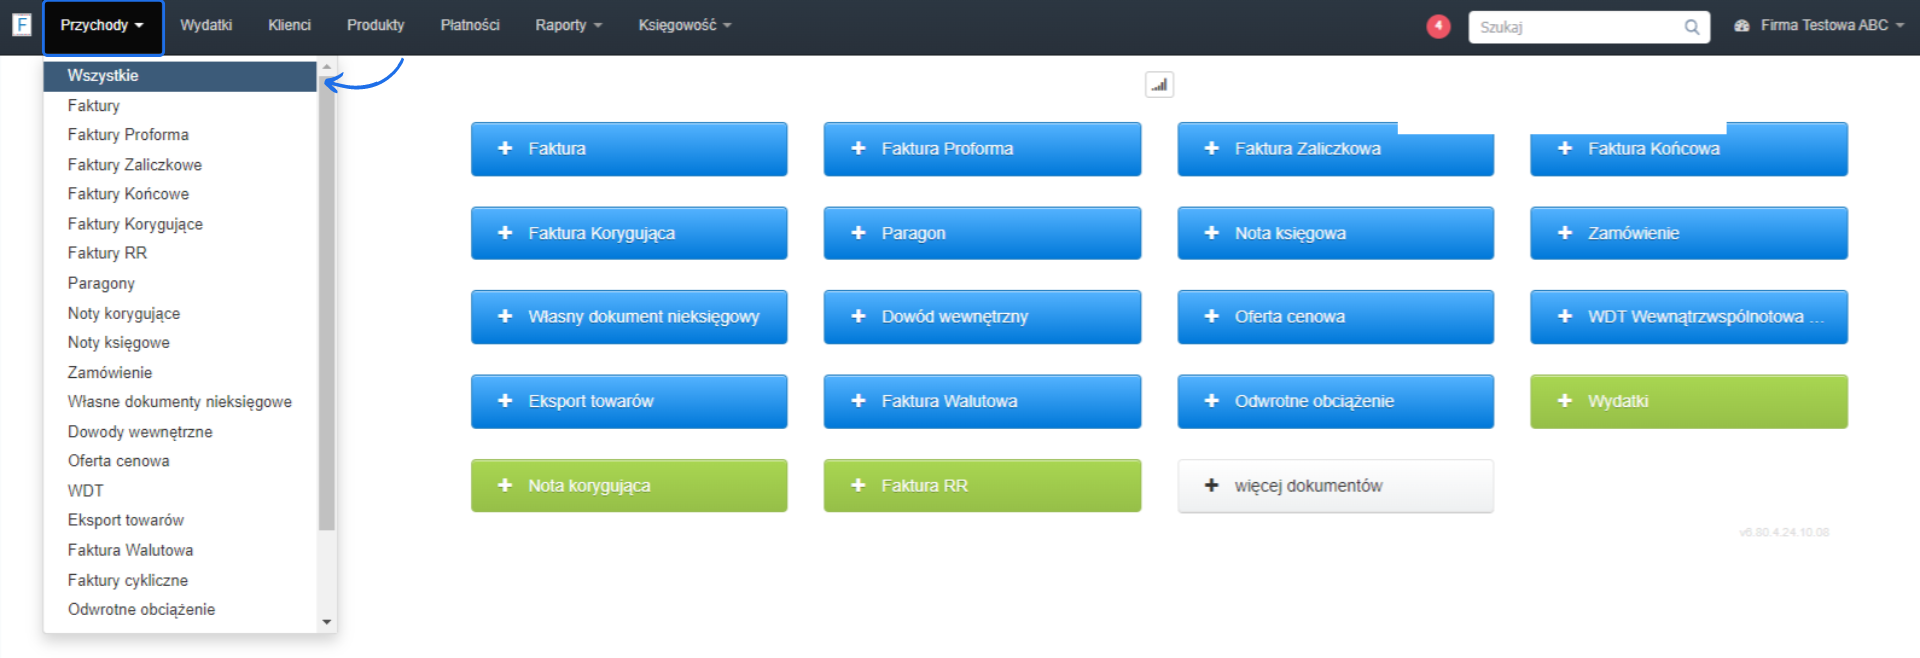
Task: Create a new Zamówienie button
Action: pos(1689,233)
